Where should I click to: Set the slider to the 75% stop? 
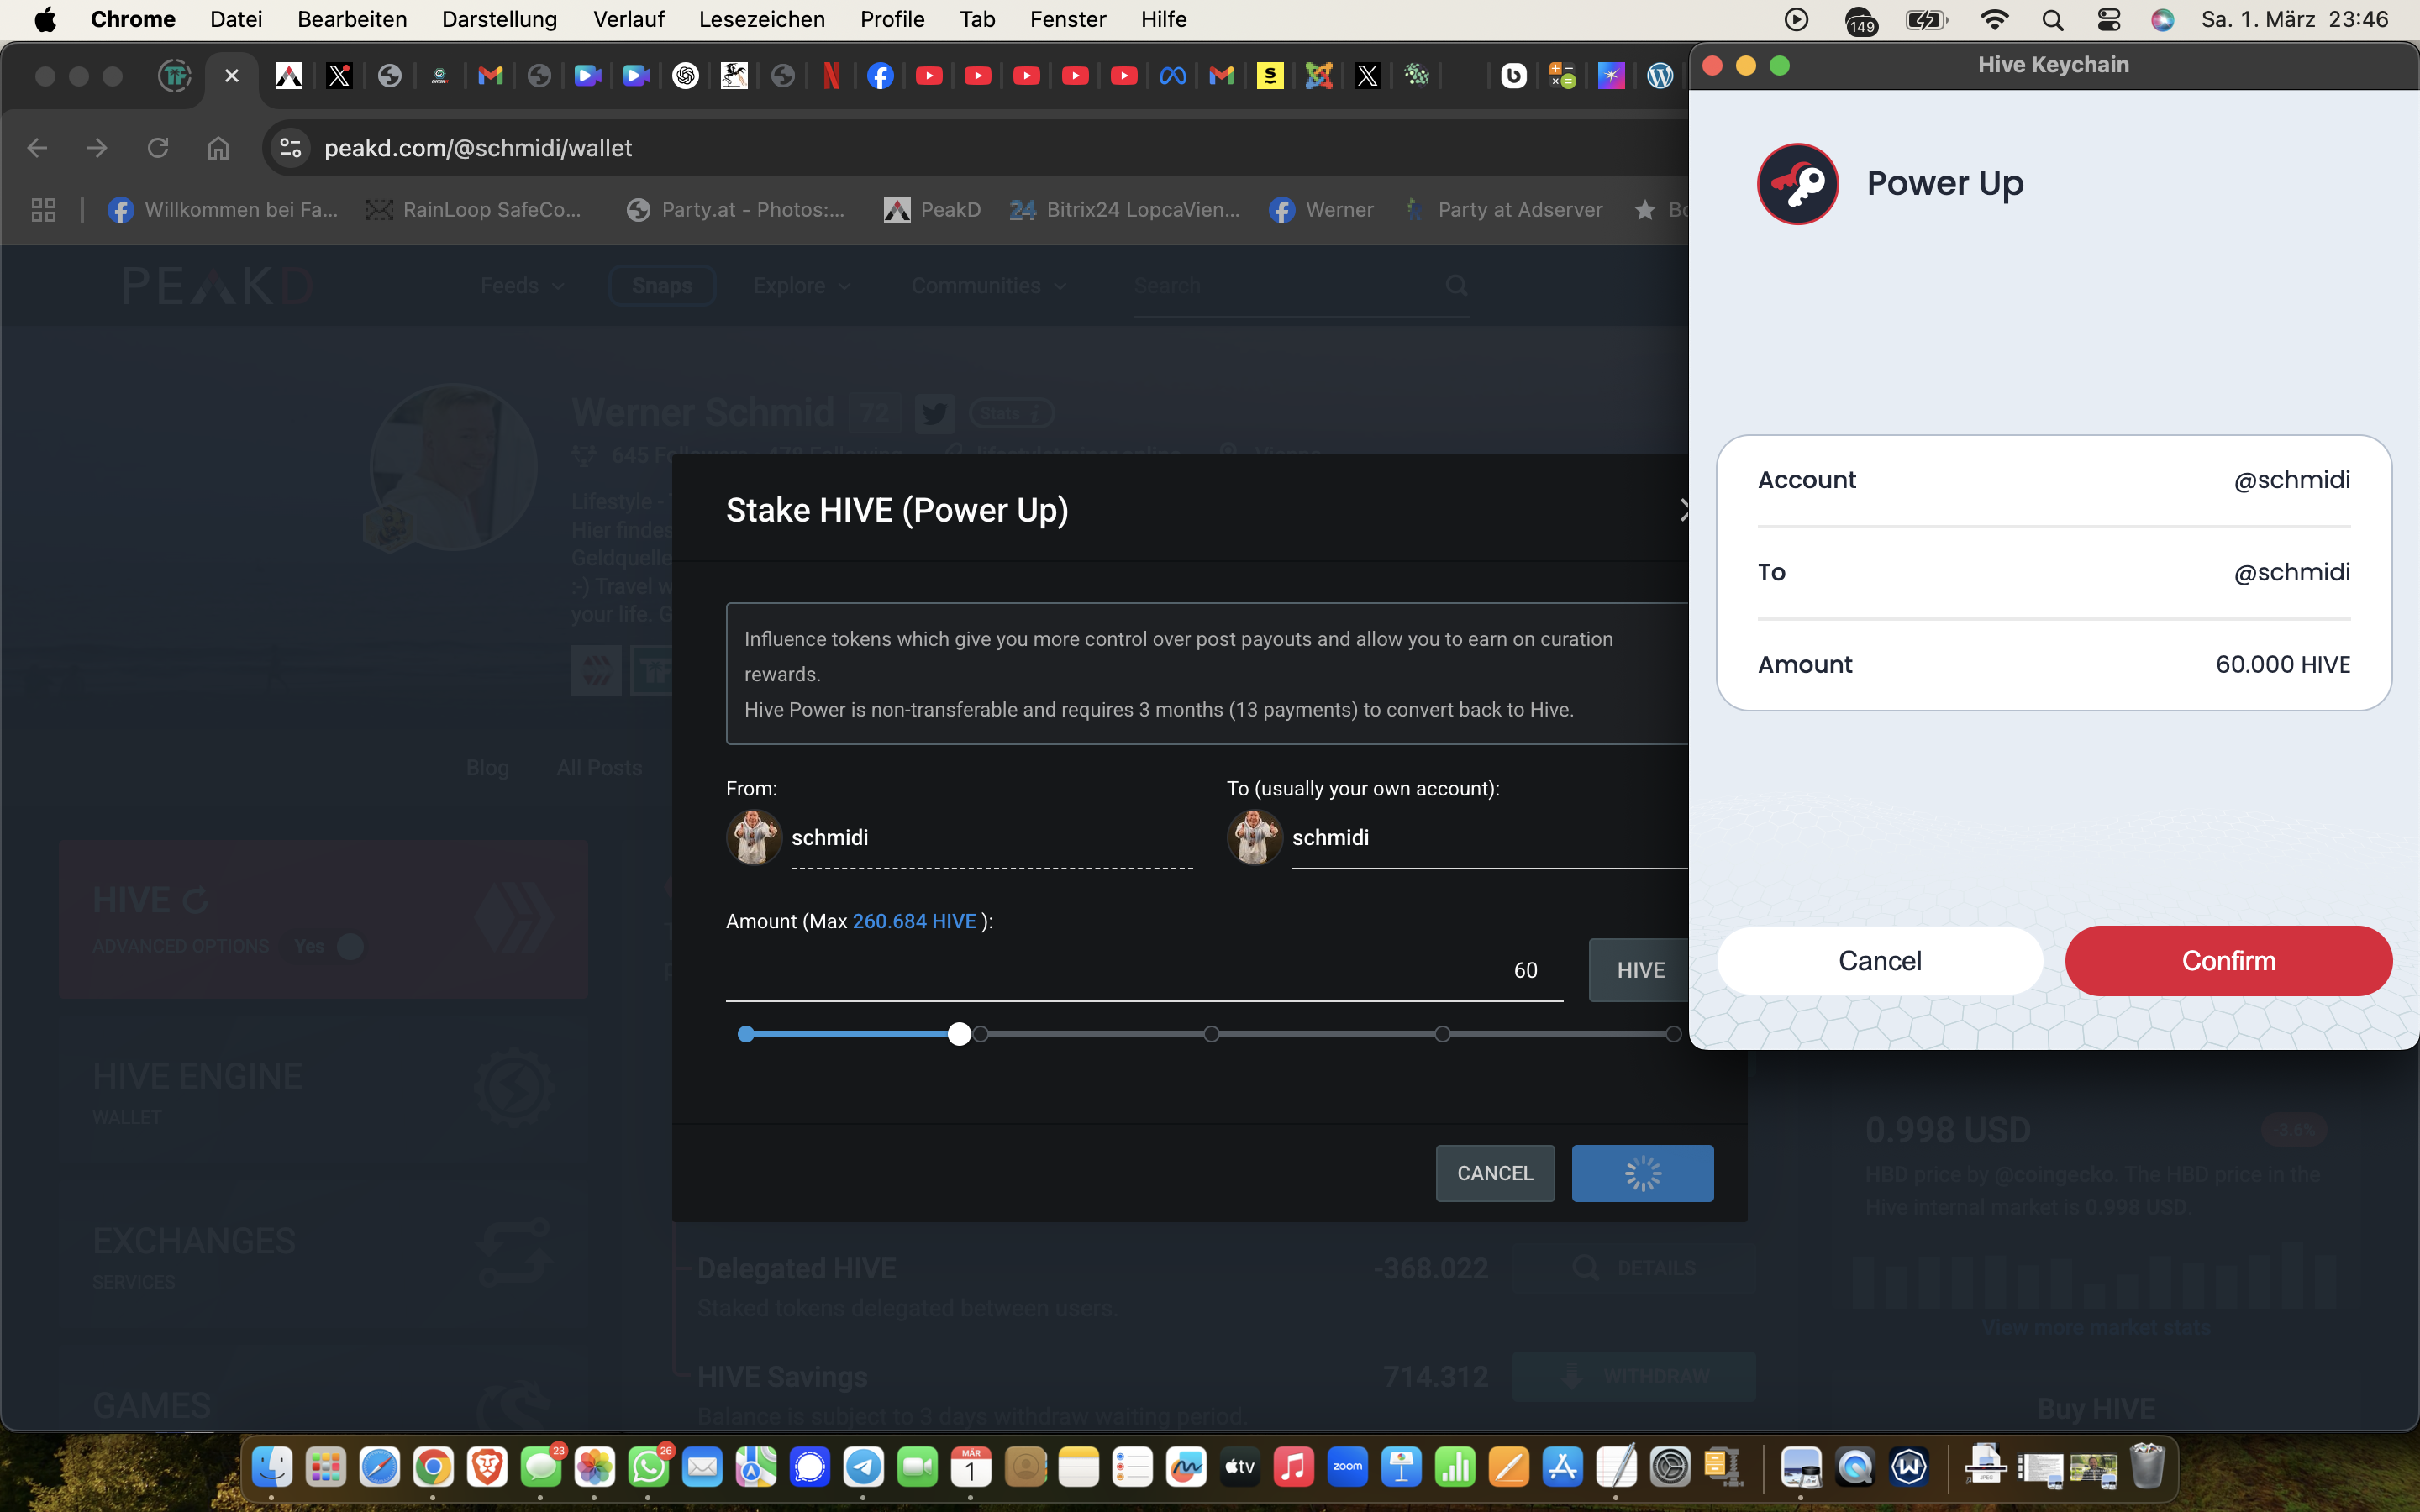[x=1442, y=1034]
